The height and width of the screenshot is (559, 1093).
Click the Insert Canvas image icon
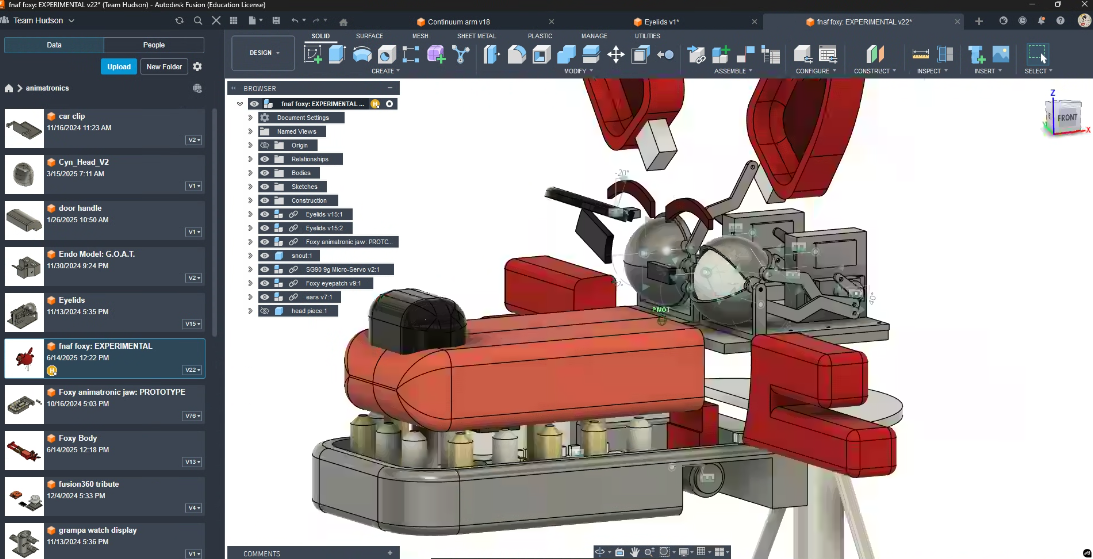(x=1001, y=54)
